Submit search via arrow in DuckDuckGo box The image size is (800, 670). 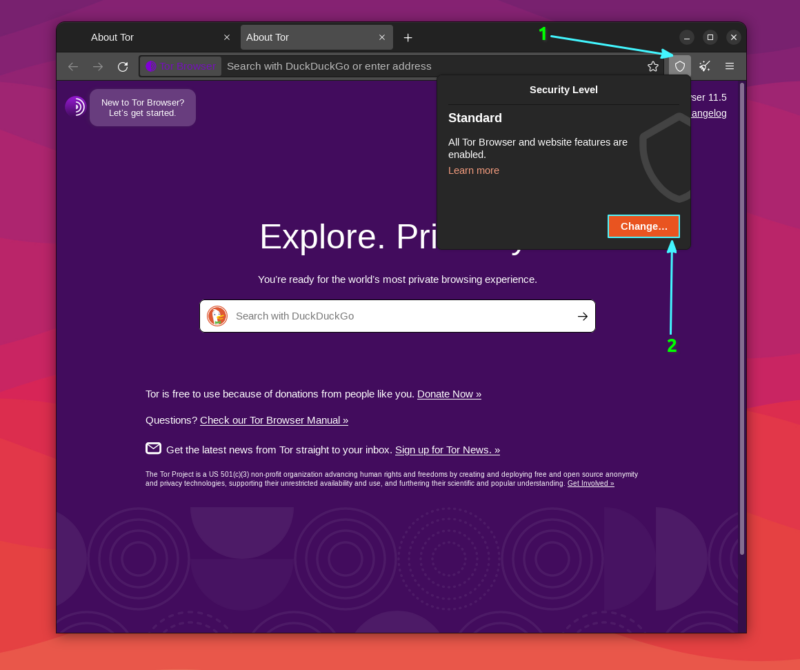(x=582, y=315)
